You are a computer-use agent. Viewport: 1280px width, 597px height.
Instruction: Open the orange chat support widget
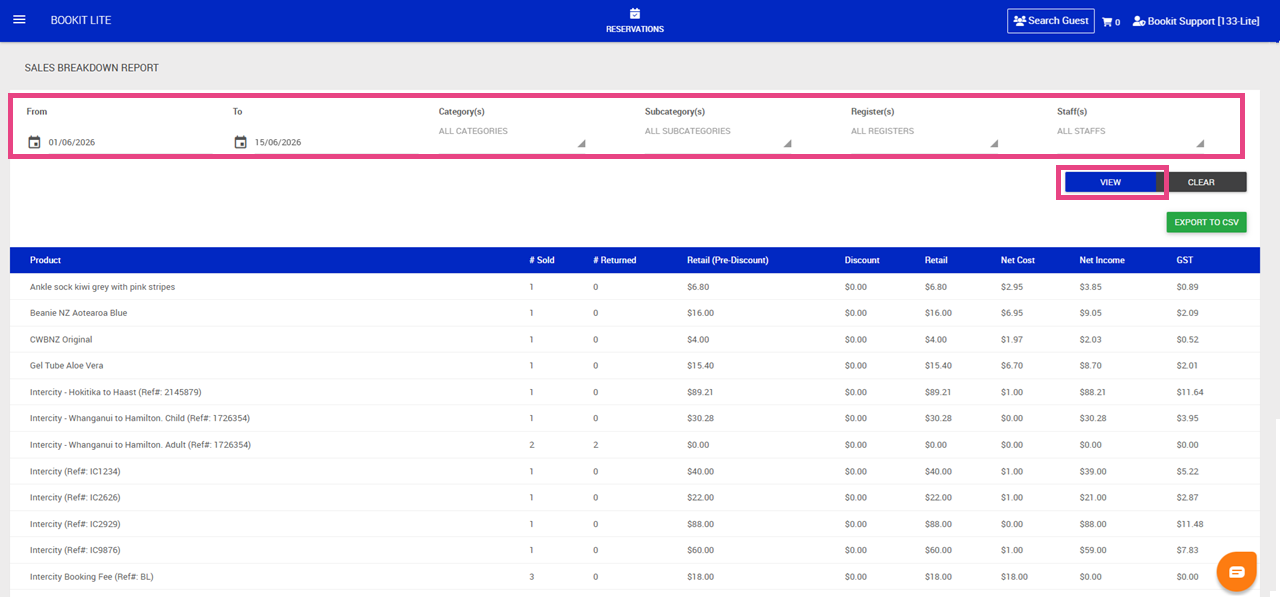pos(1236,571)
